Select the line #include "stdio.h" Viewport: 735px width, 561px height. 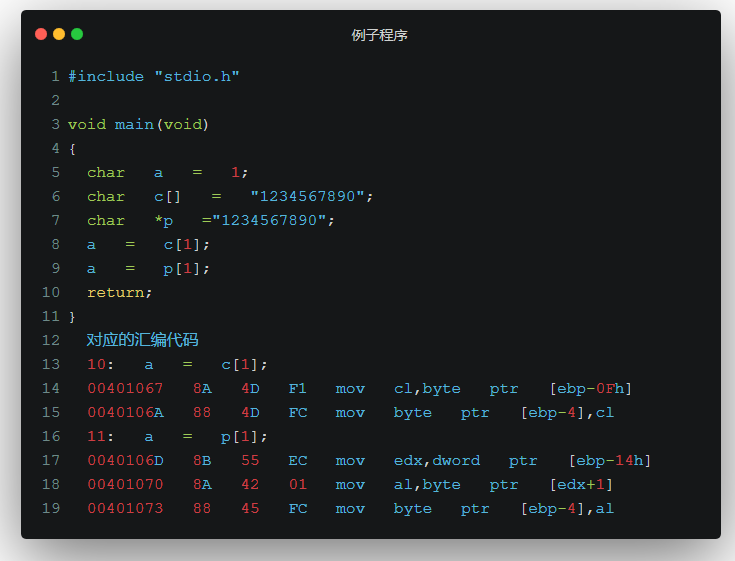(154, 76)
